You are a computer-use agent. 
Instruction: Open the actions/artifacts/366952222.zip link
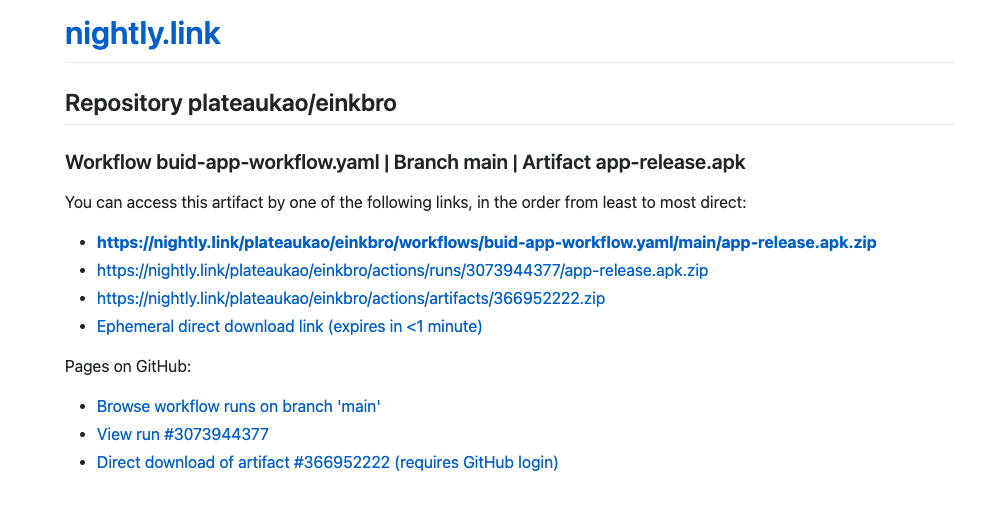tap(351, 298)
